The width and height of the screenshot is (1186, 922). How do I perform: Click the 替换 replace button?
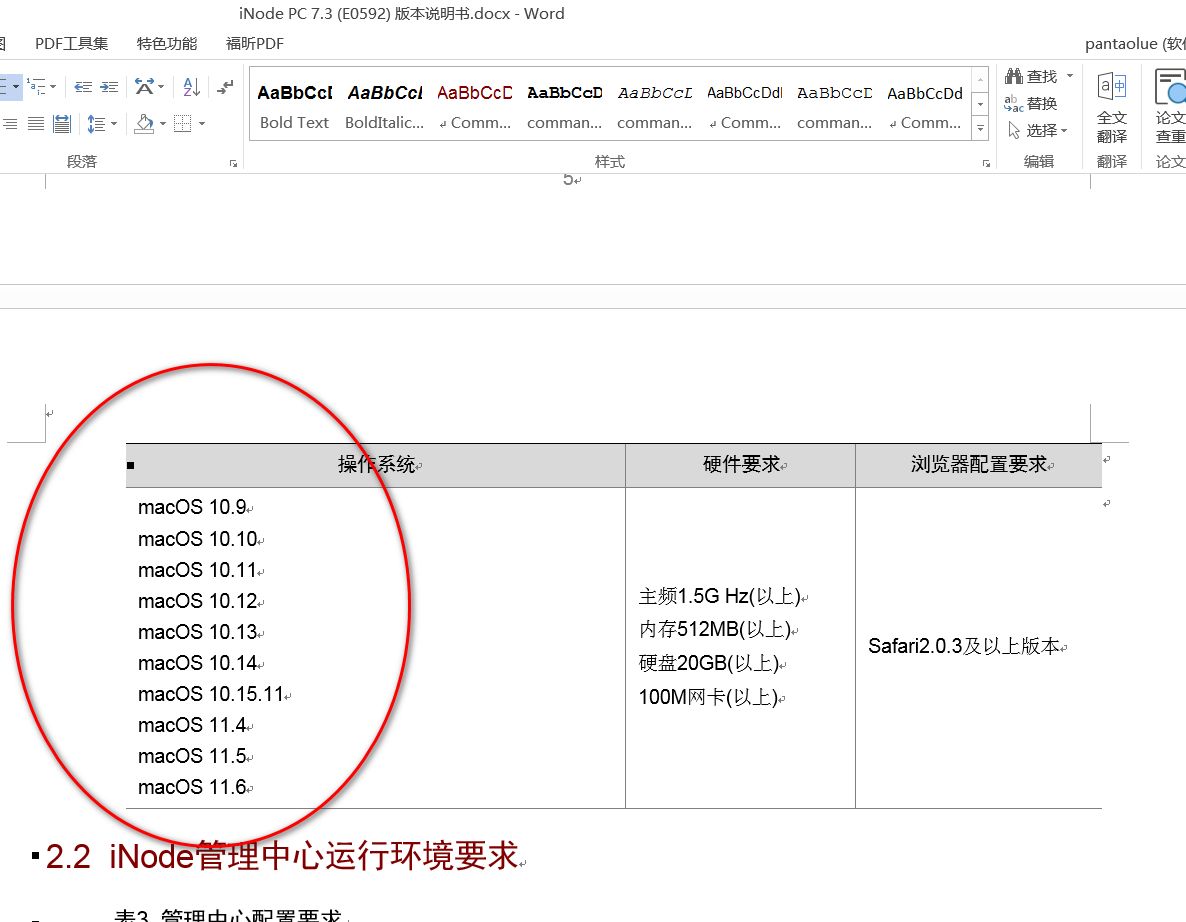[1030, 104]
